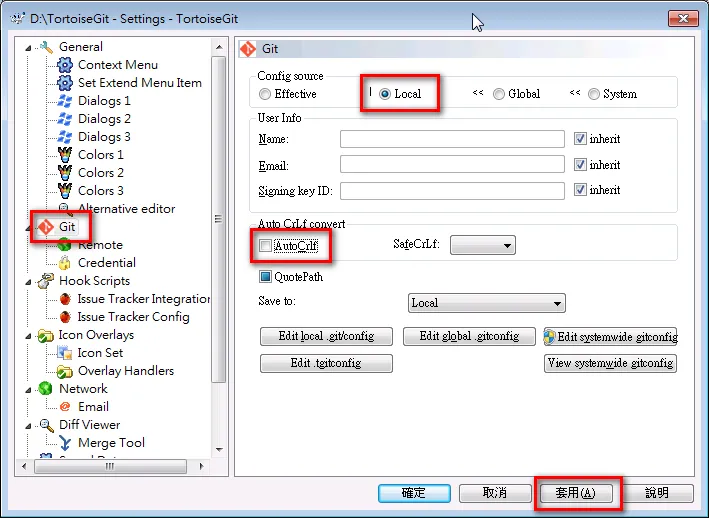
Task: Open the Remote settings page
Action: point(100,245)
